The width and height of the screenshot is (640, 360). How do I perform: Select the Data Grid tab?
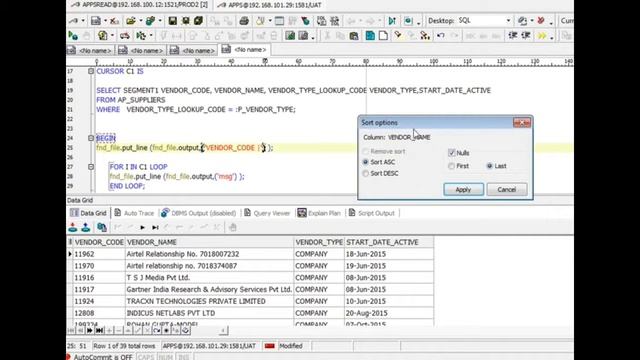(x=88, y=213)
